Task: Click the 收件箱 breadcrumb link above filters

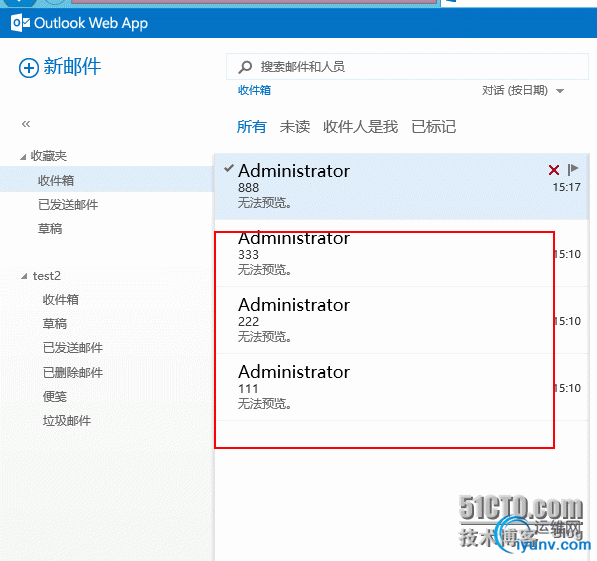Action: pyautogui.click(x=254, y=90)
